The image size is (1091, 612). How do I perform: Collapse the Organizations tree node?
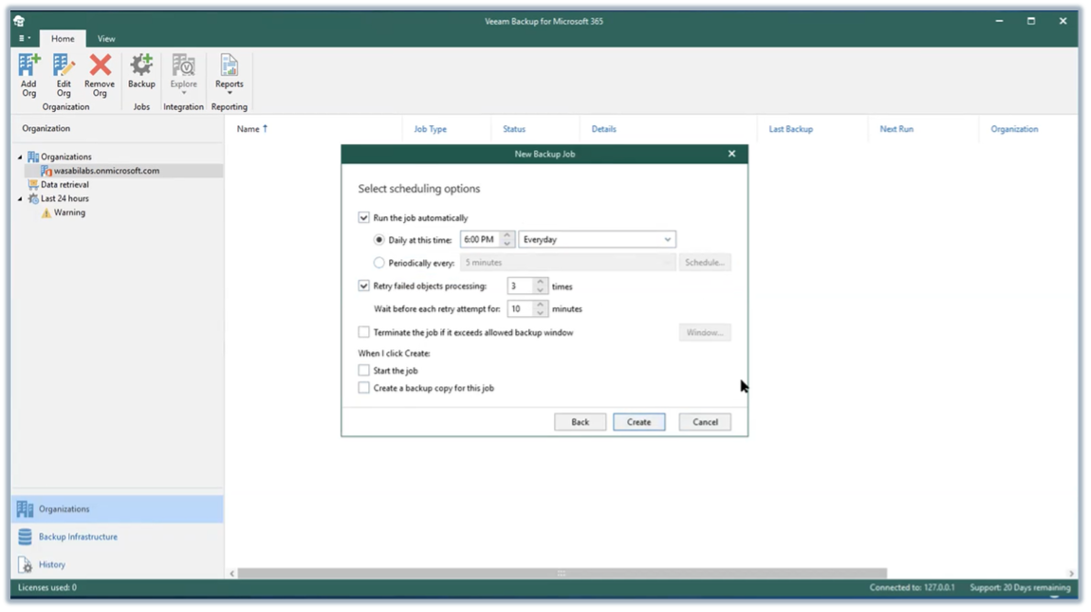pyautogui.click(x=19, y=157)
